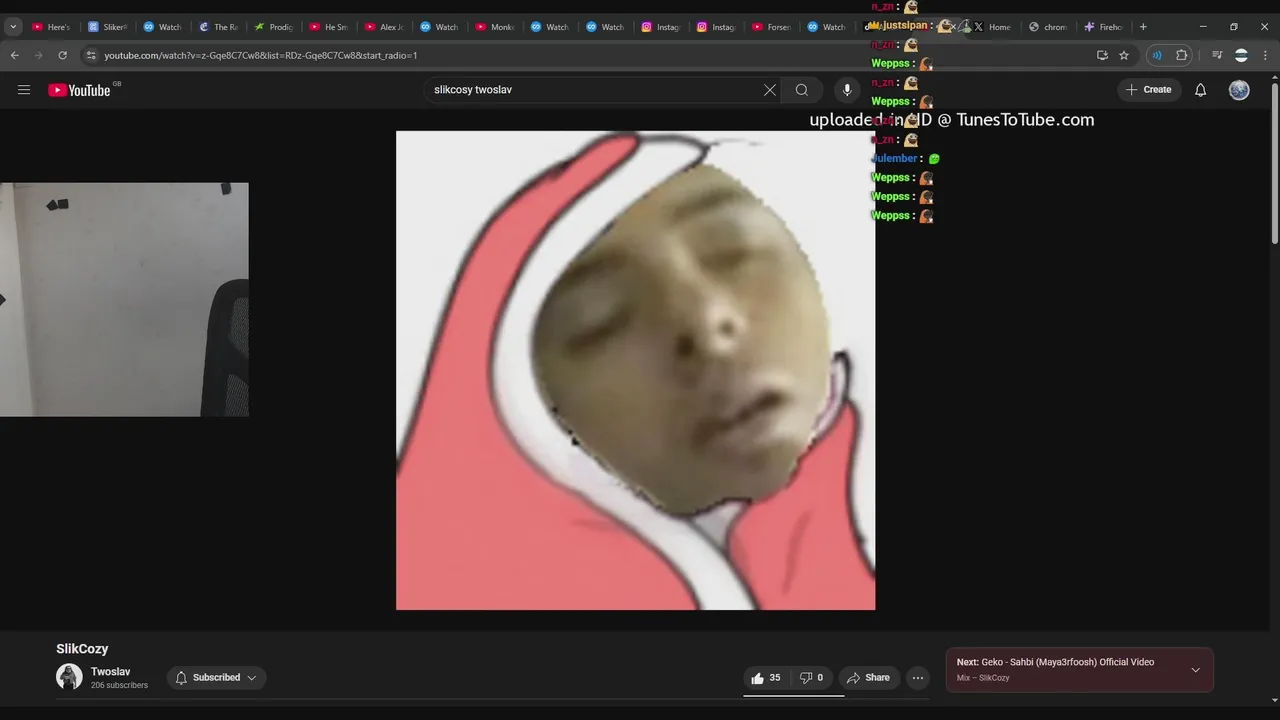Clear the search box with the X
This screenshot has height=720, width=1280.
coord(770,90)
